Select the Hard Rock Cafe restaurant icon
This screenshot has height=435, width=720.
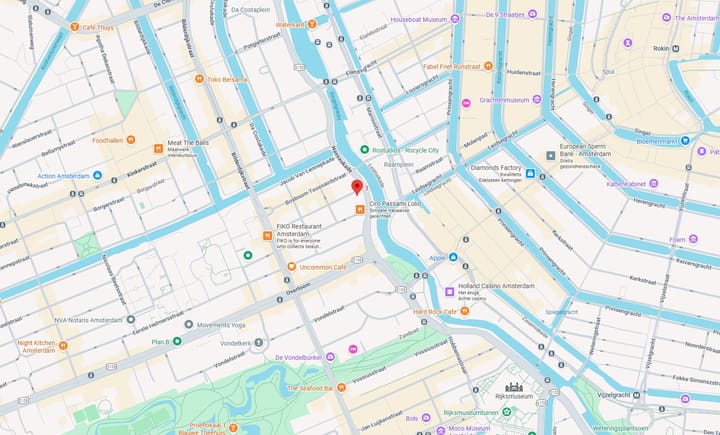[465, 311]
